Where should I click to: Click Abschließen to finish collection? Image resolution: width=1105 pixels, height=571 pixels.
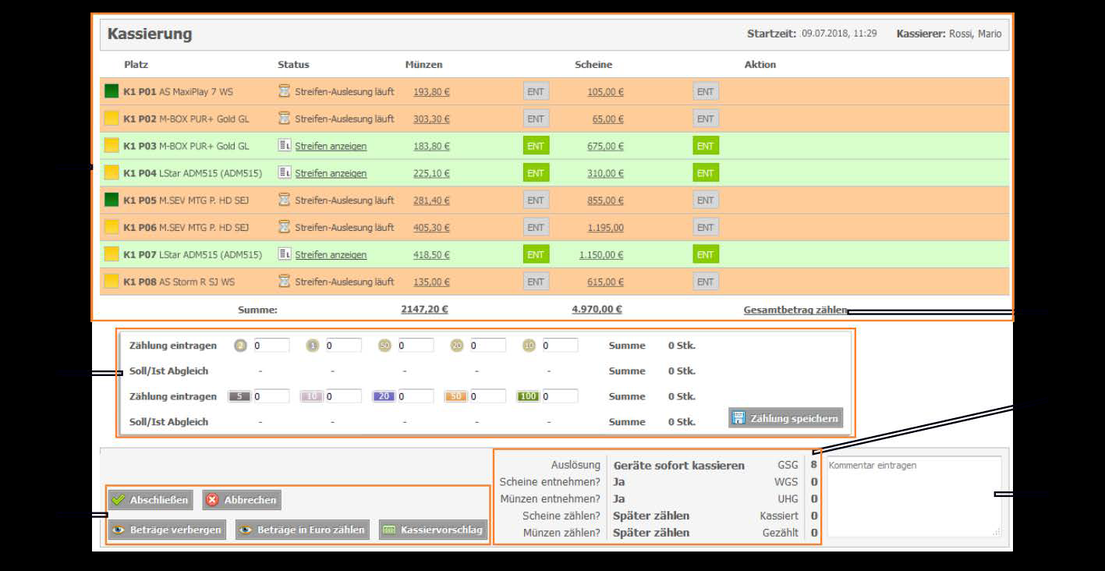[x=151, y=501]
